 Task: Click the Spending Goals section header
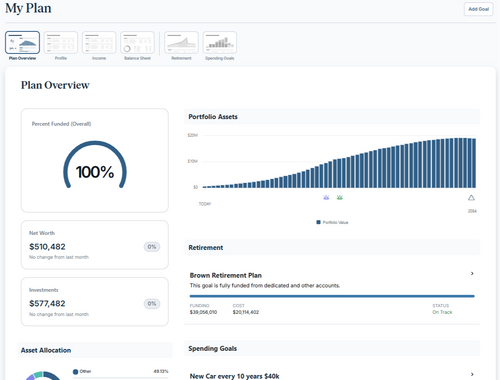[332, 348]
